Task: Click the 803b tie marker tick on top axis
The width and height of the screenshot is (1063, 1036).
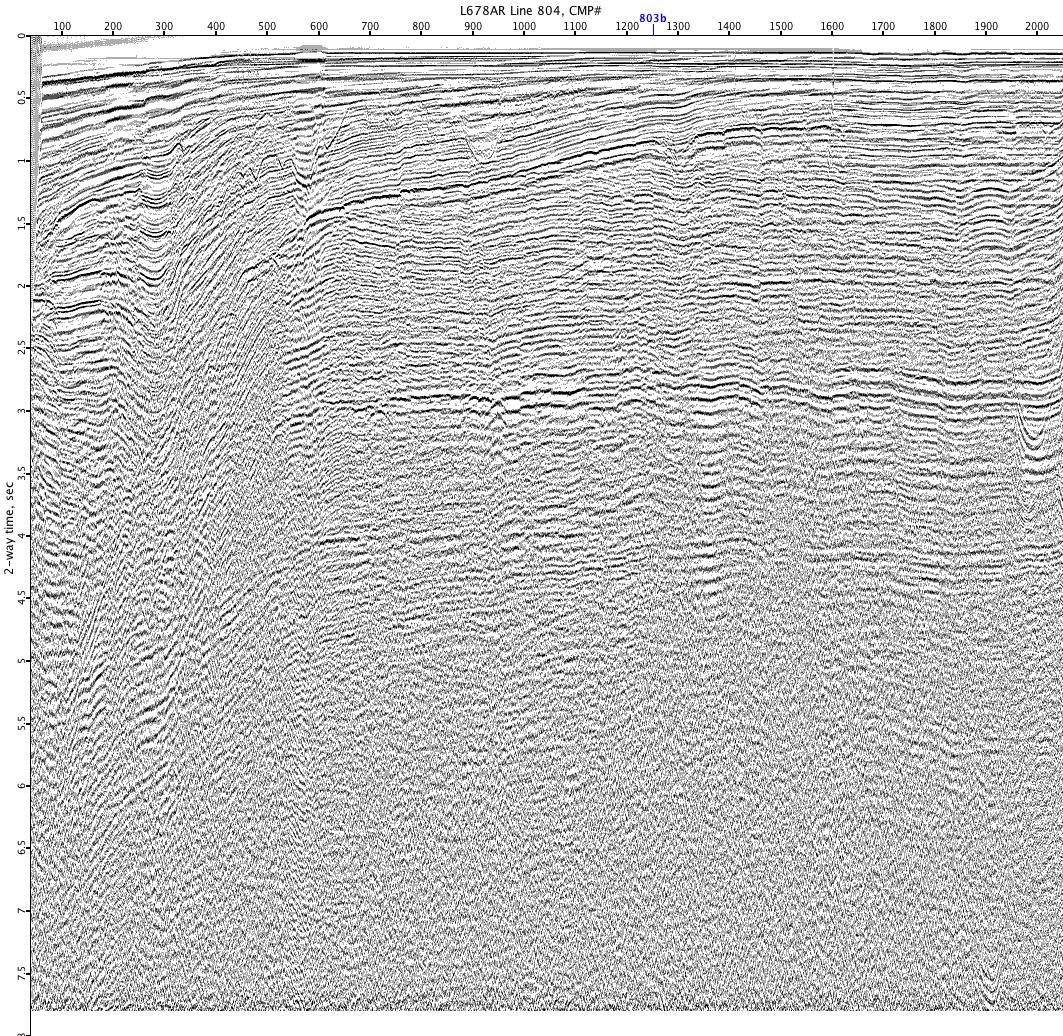Action: (653, 30)
